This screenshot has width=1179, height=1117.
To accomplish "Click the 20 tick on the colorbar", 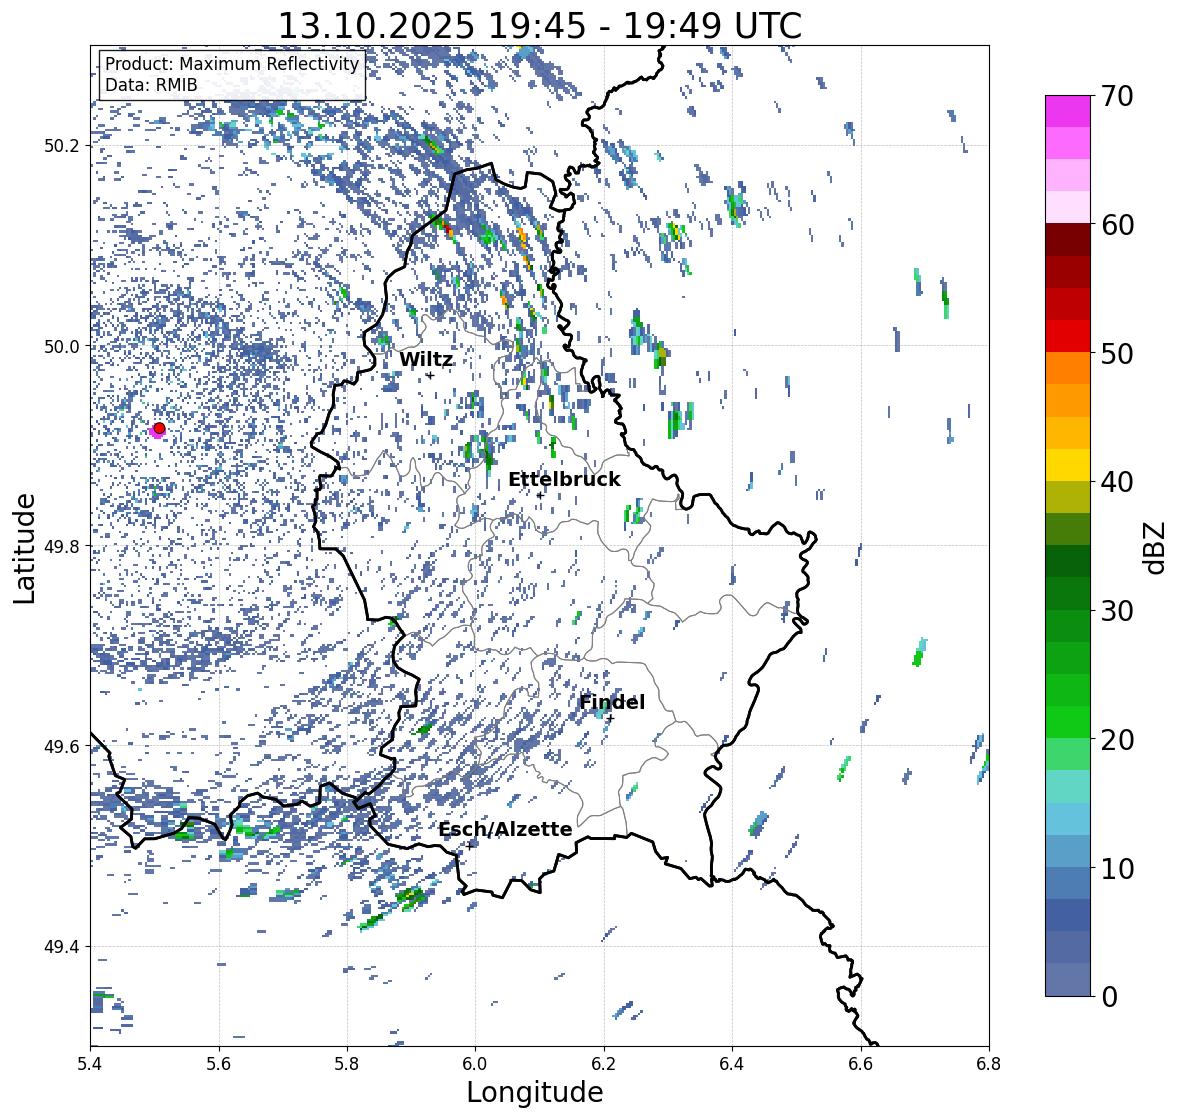I will click(x=1117, y=740).
